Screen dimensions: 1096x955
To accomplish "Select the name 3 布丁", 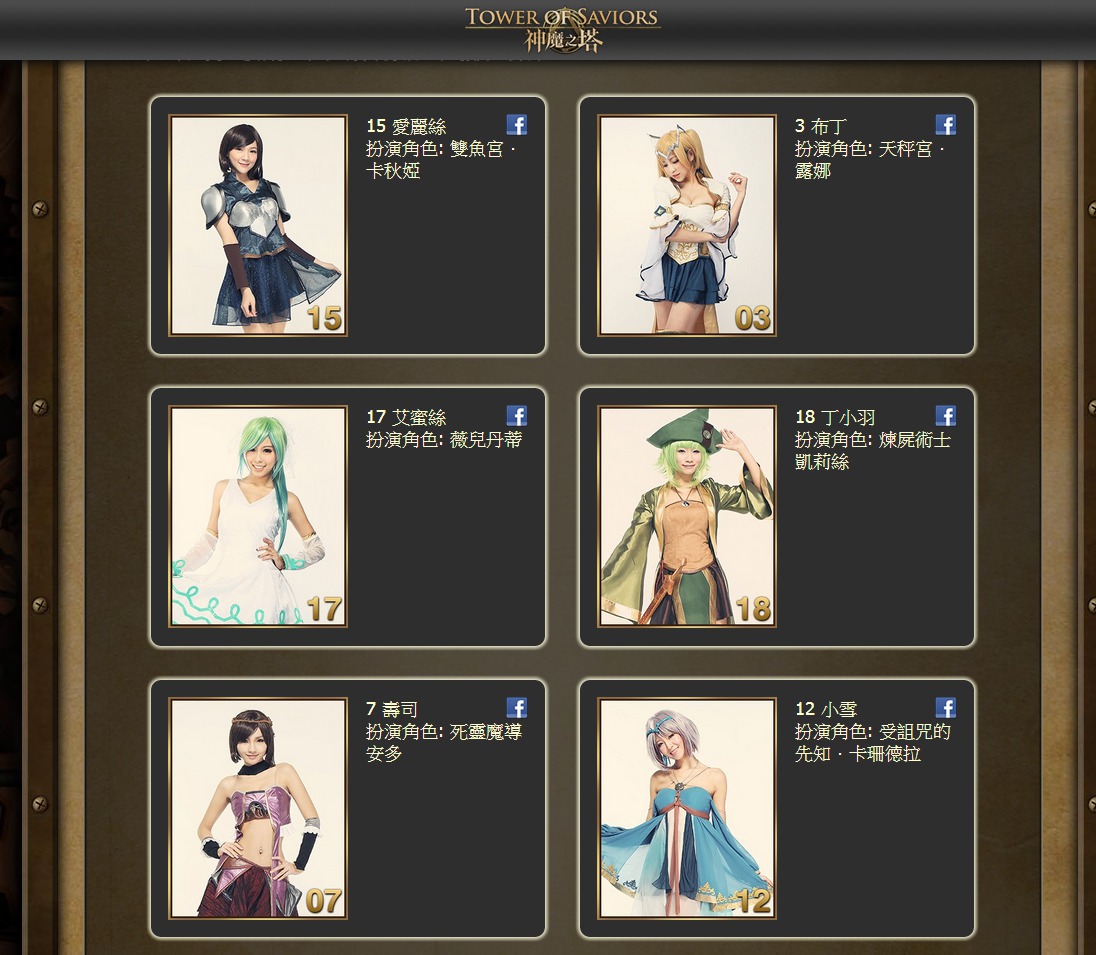I will click(821, 127).
